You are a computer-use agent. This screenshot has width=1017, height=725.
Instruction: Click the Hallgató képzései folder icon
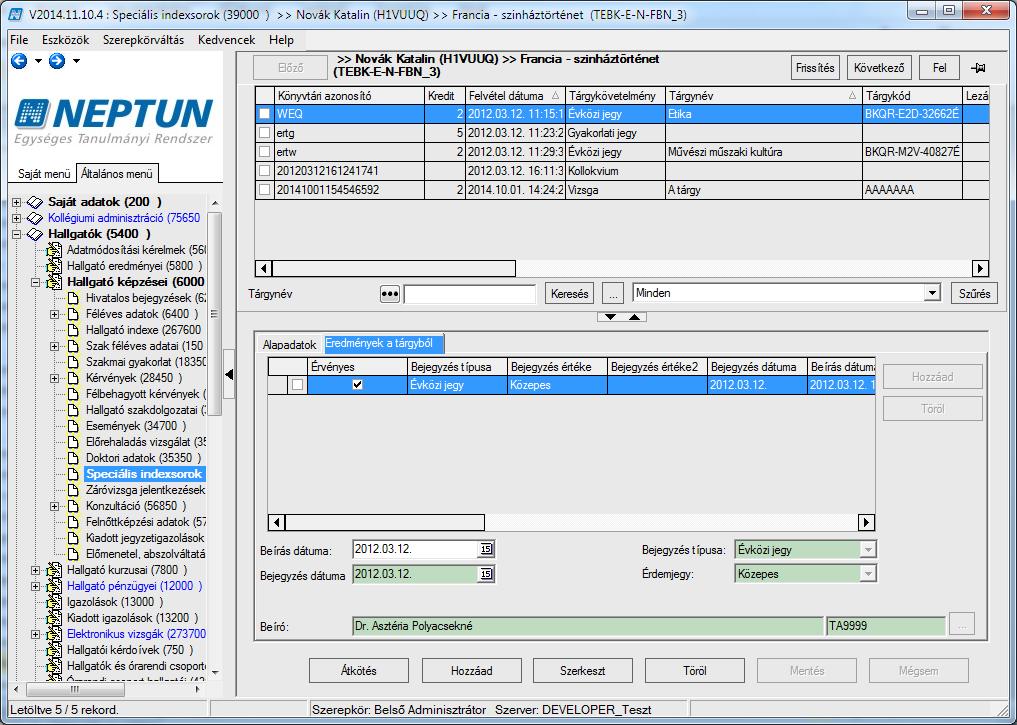54,282
